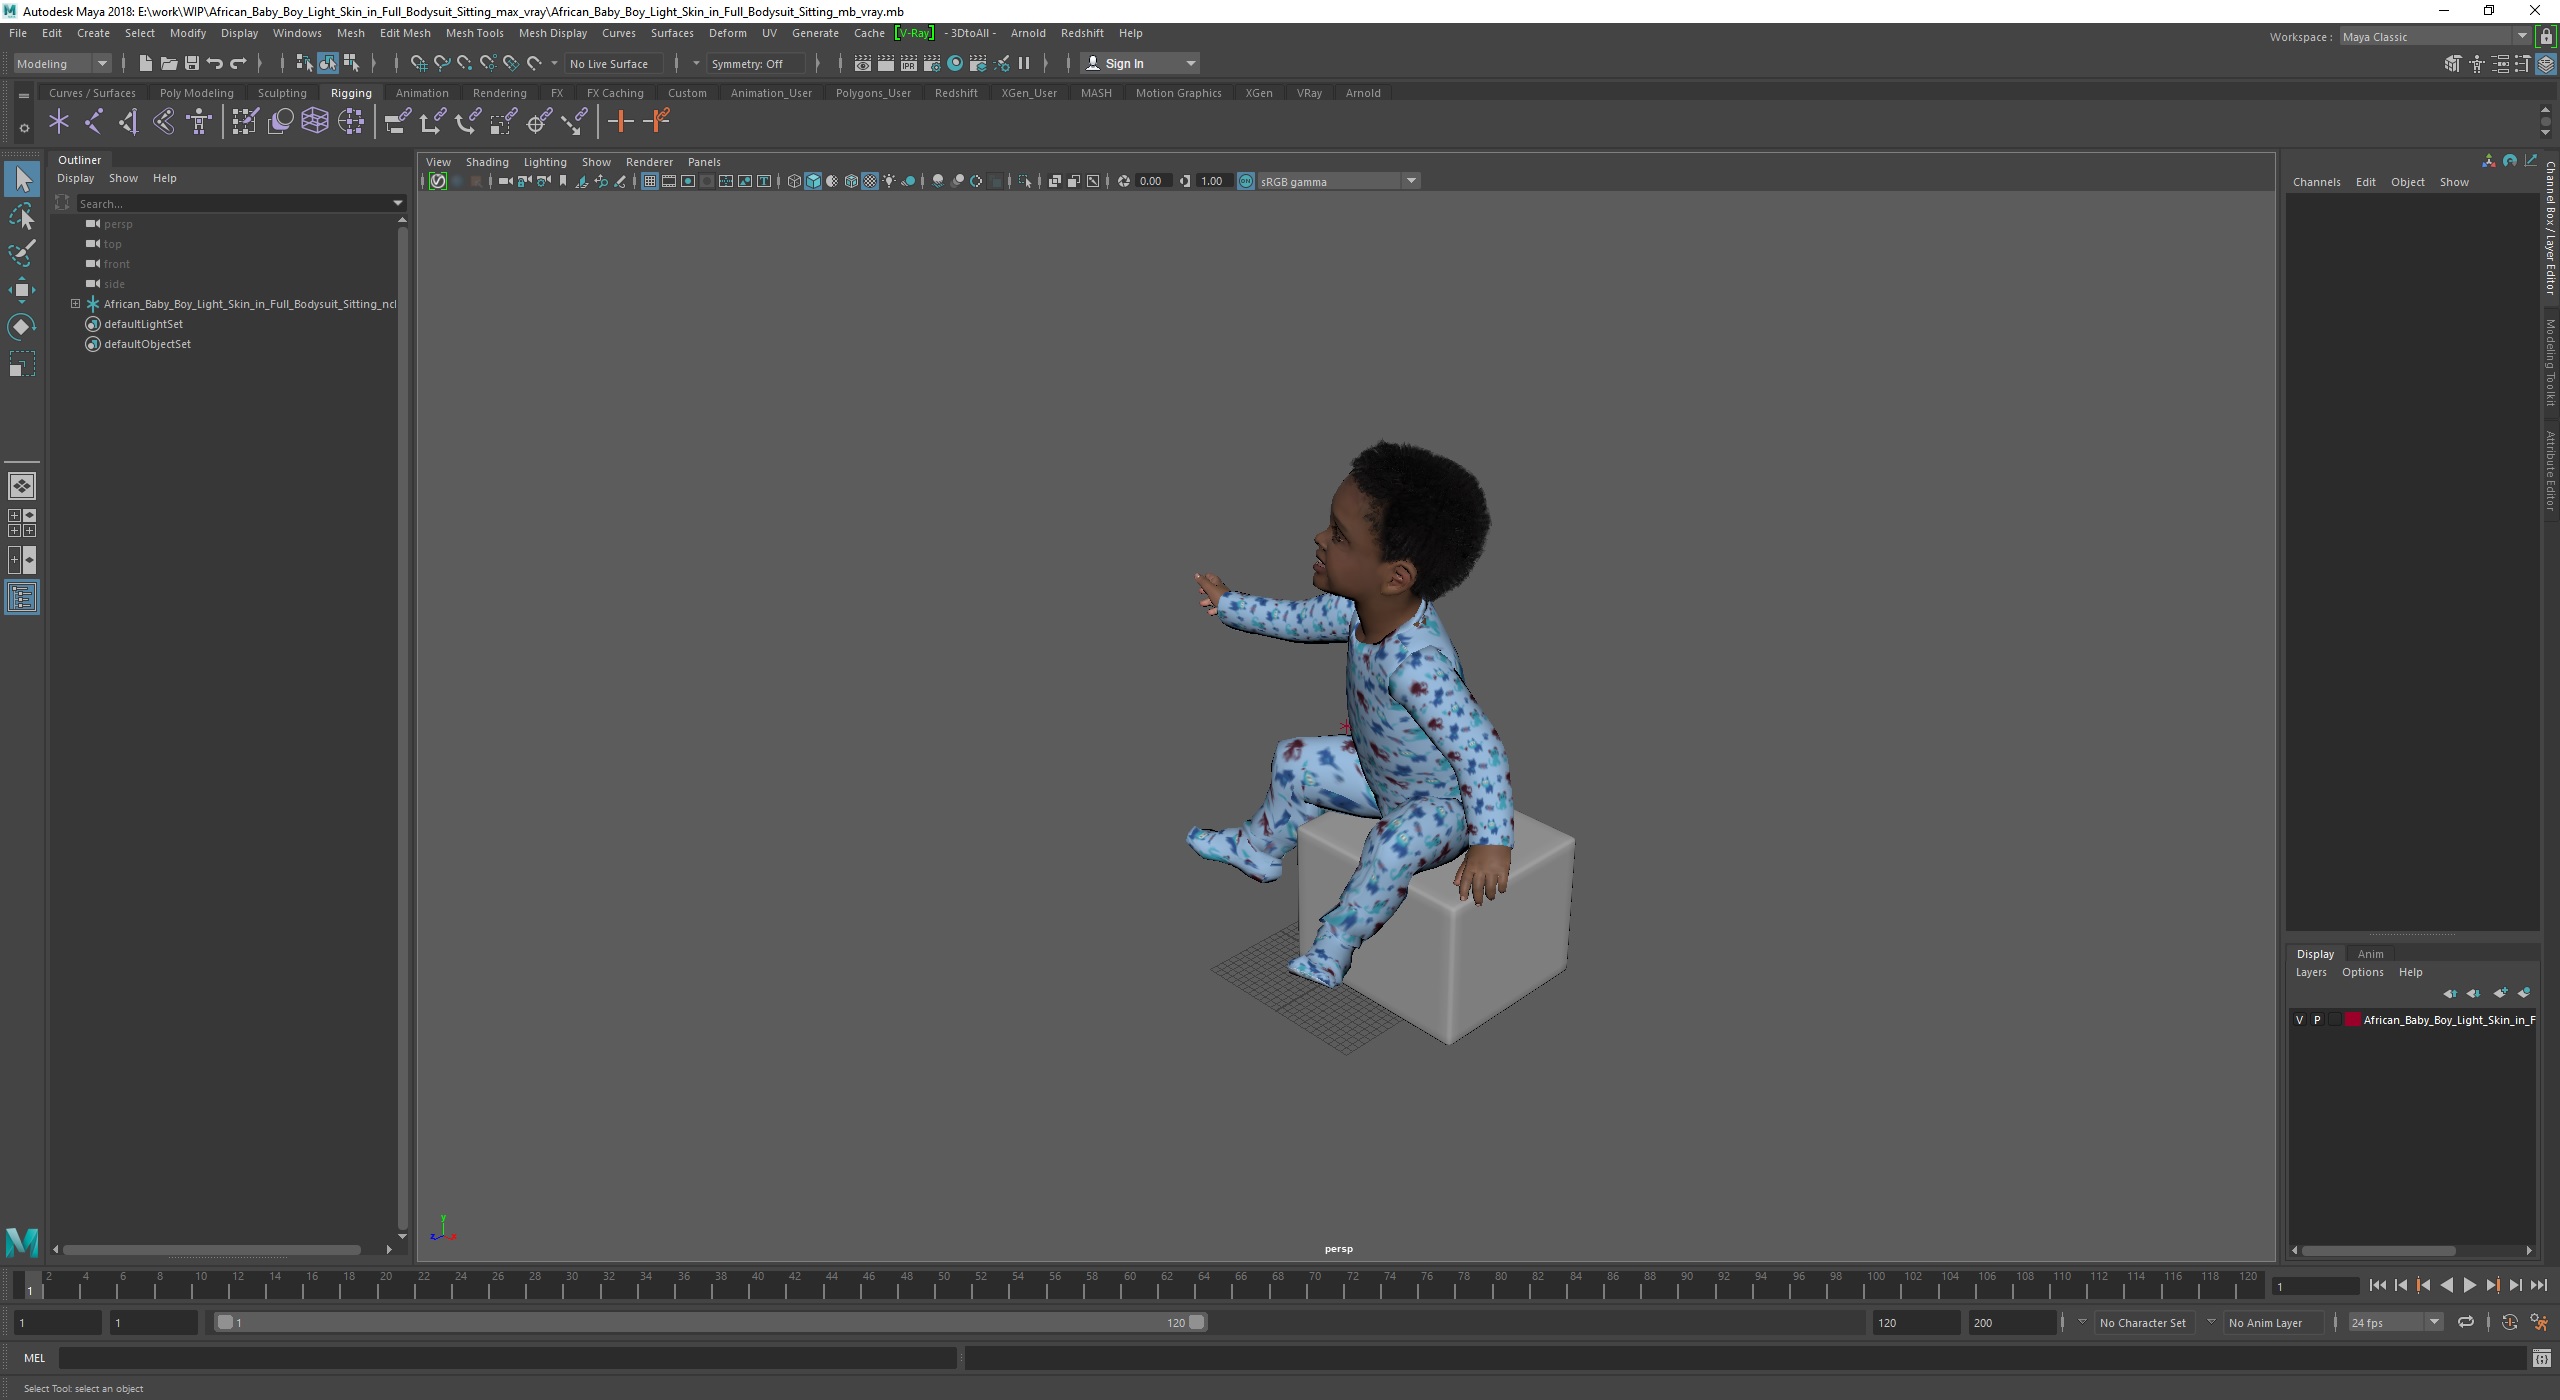Open the Deform menu
2560x1400 pixels.
click(727, 33)
